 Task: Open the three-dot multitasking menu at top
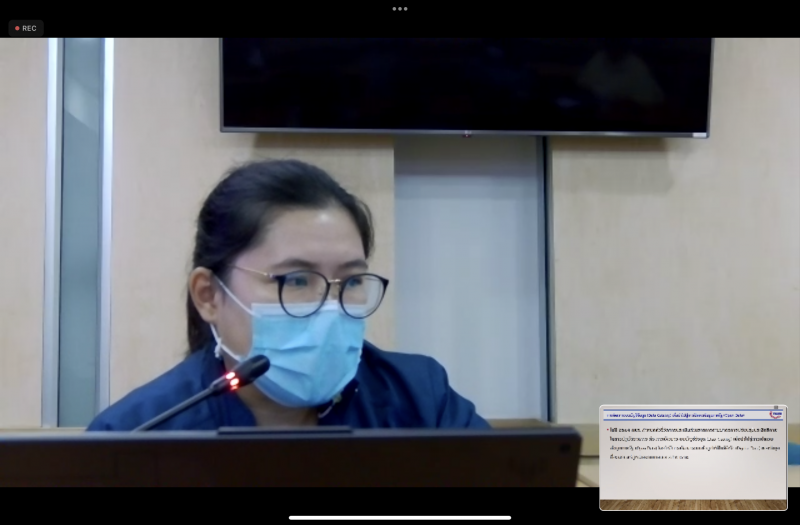(x=399, y=9)
